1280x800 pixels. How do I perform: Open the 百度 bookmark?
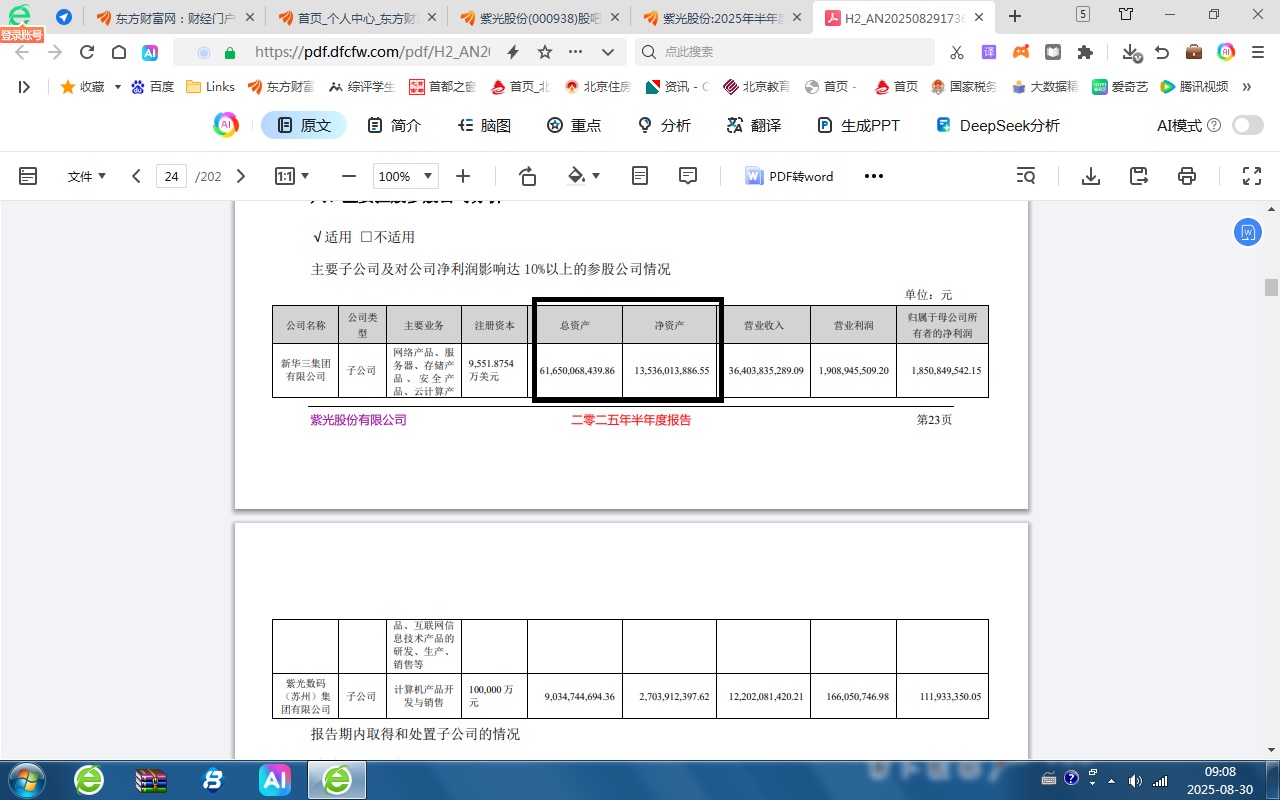pos(152,87)
